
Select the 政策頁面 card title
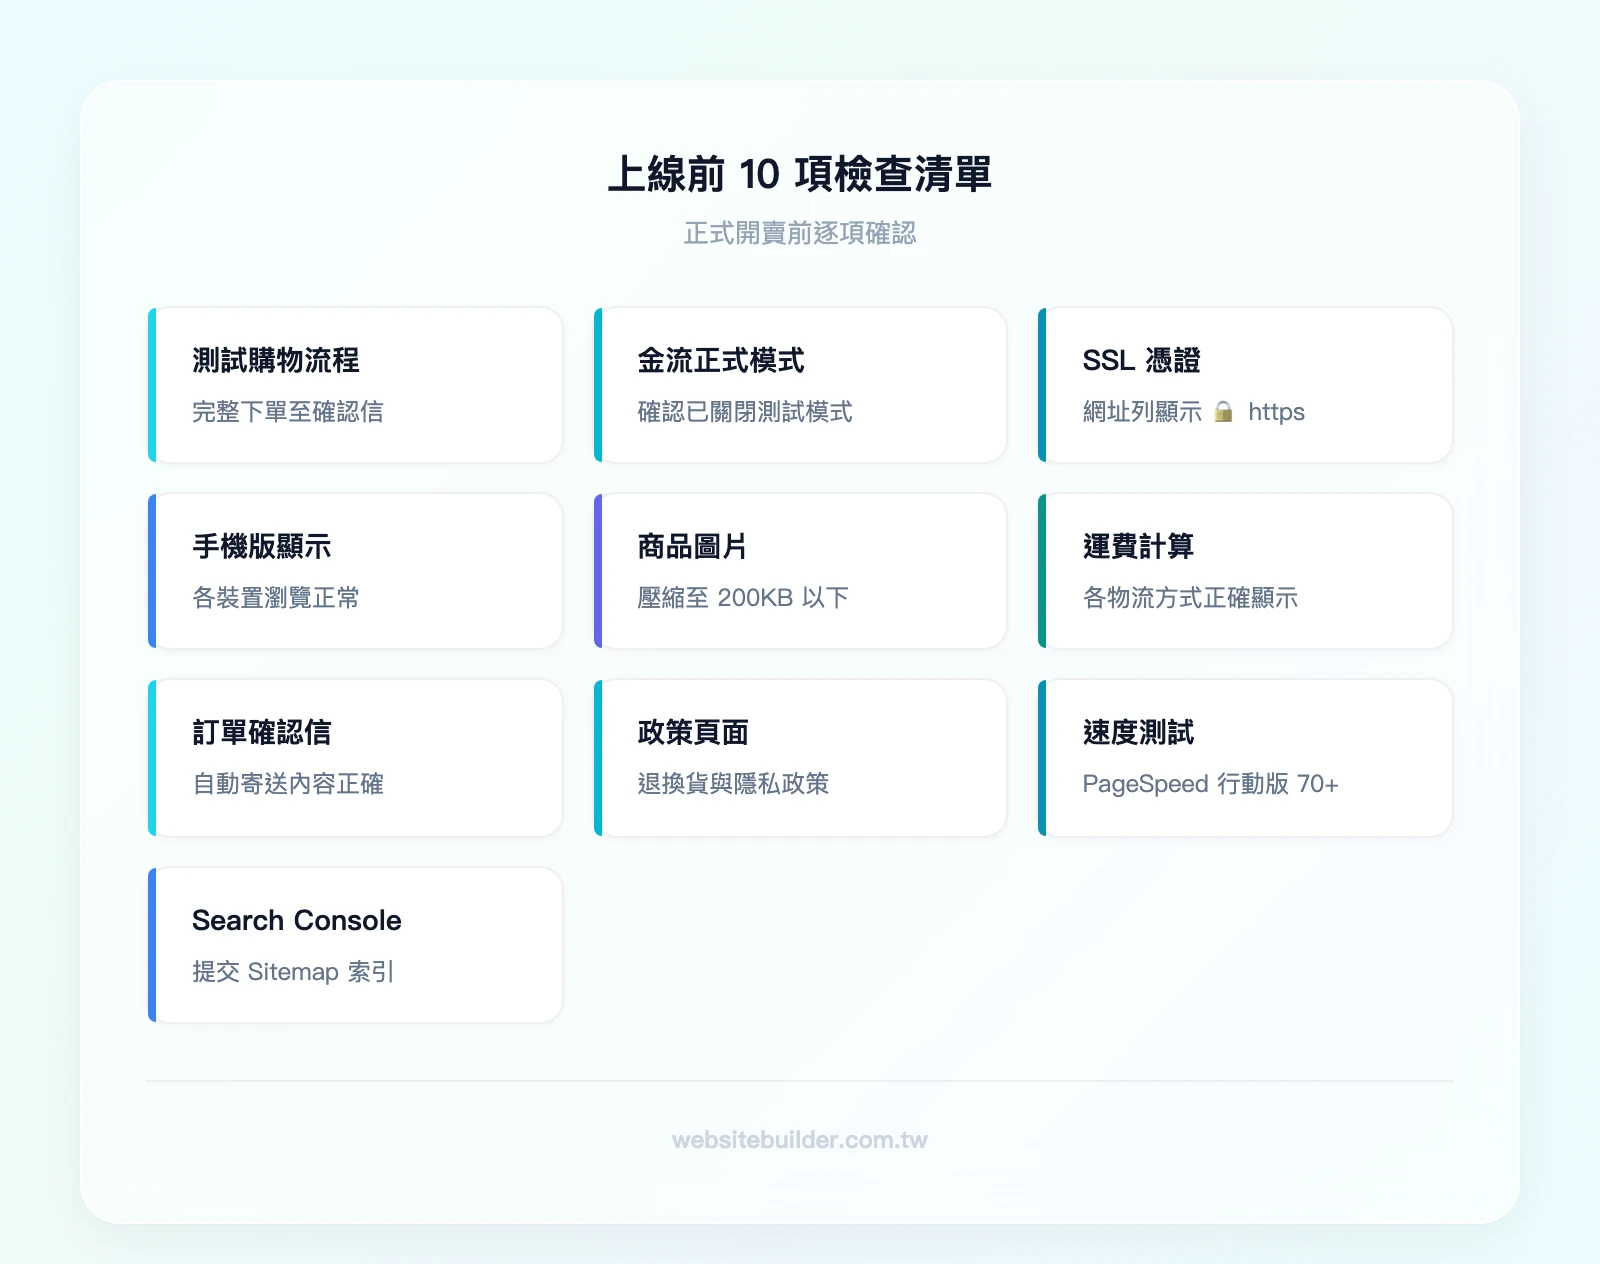tap(693, 733)
